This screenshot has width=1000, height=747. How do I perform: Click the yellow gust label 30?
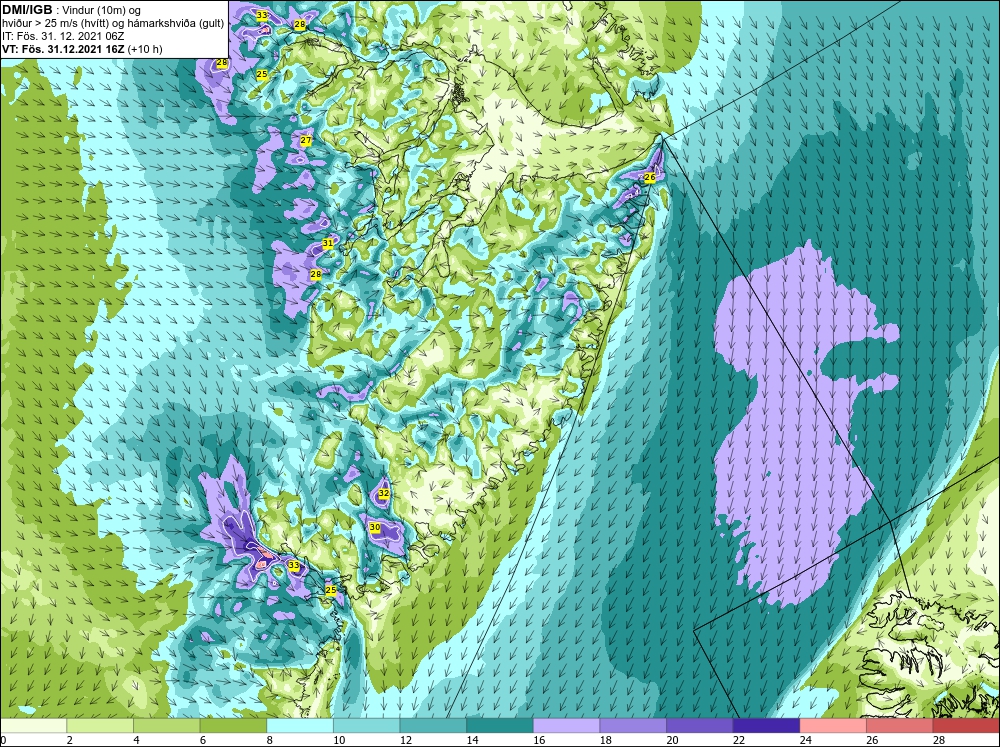(x=375, y=528)
